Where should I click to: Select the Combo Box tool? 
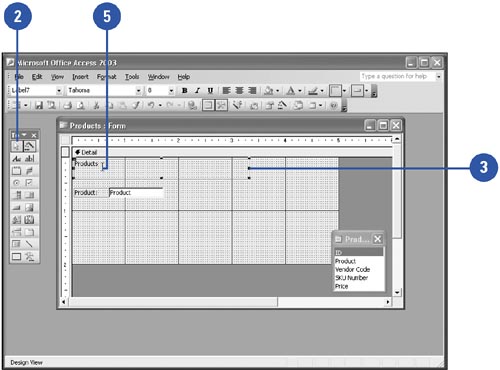tap(16, 195)
